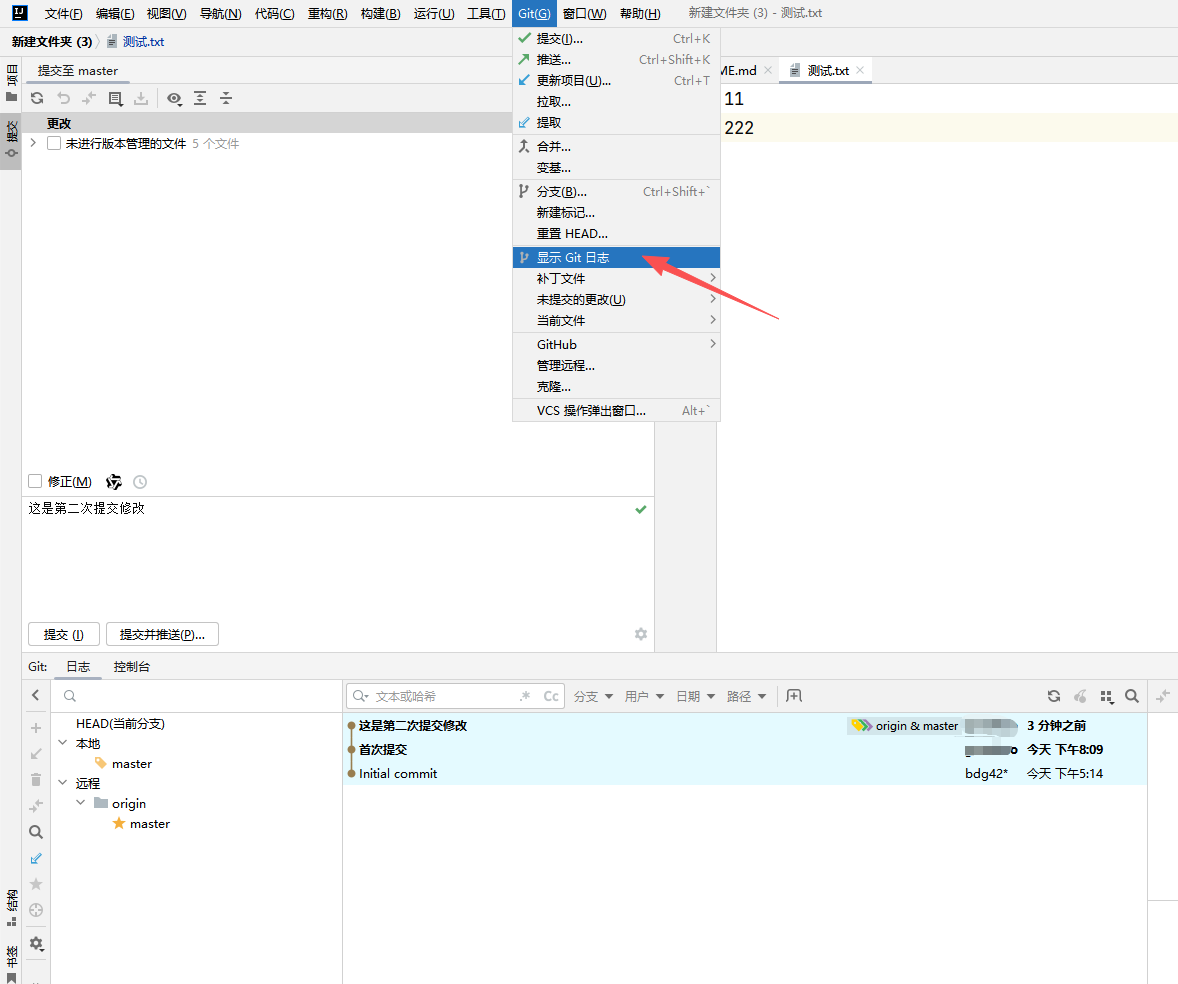Select 管理远程... in Git menu

(616, 366)
